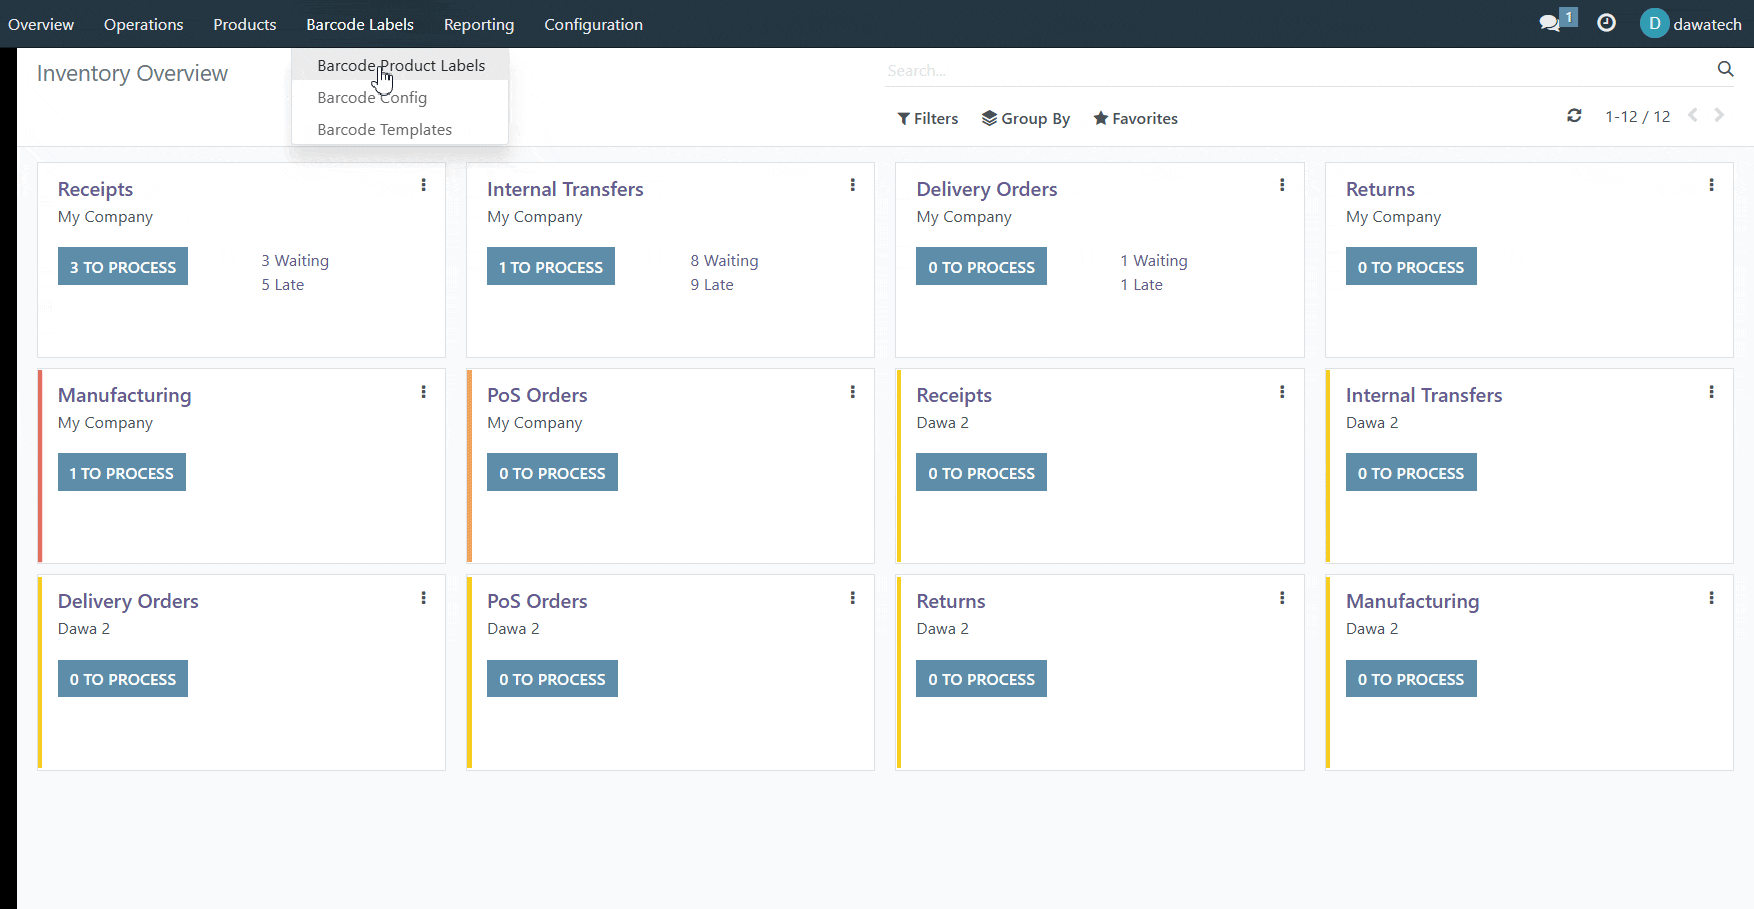Open the Products menu
This screenshot has height=909, width=1754.
244,24
